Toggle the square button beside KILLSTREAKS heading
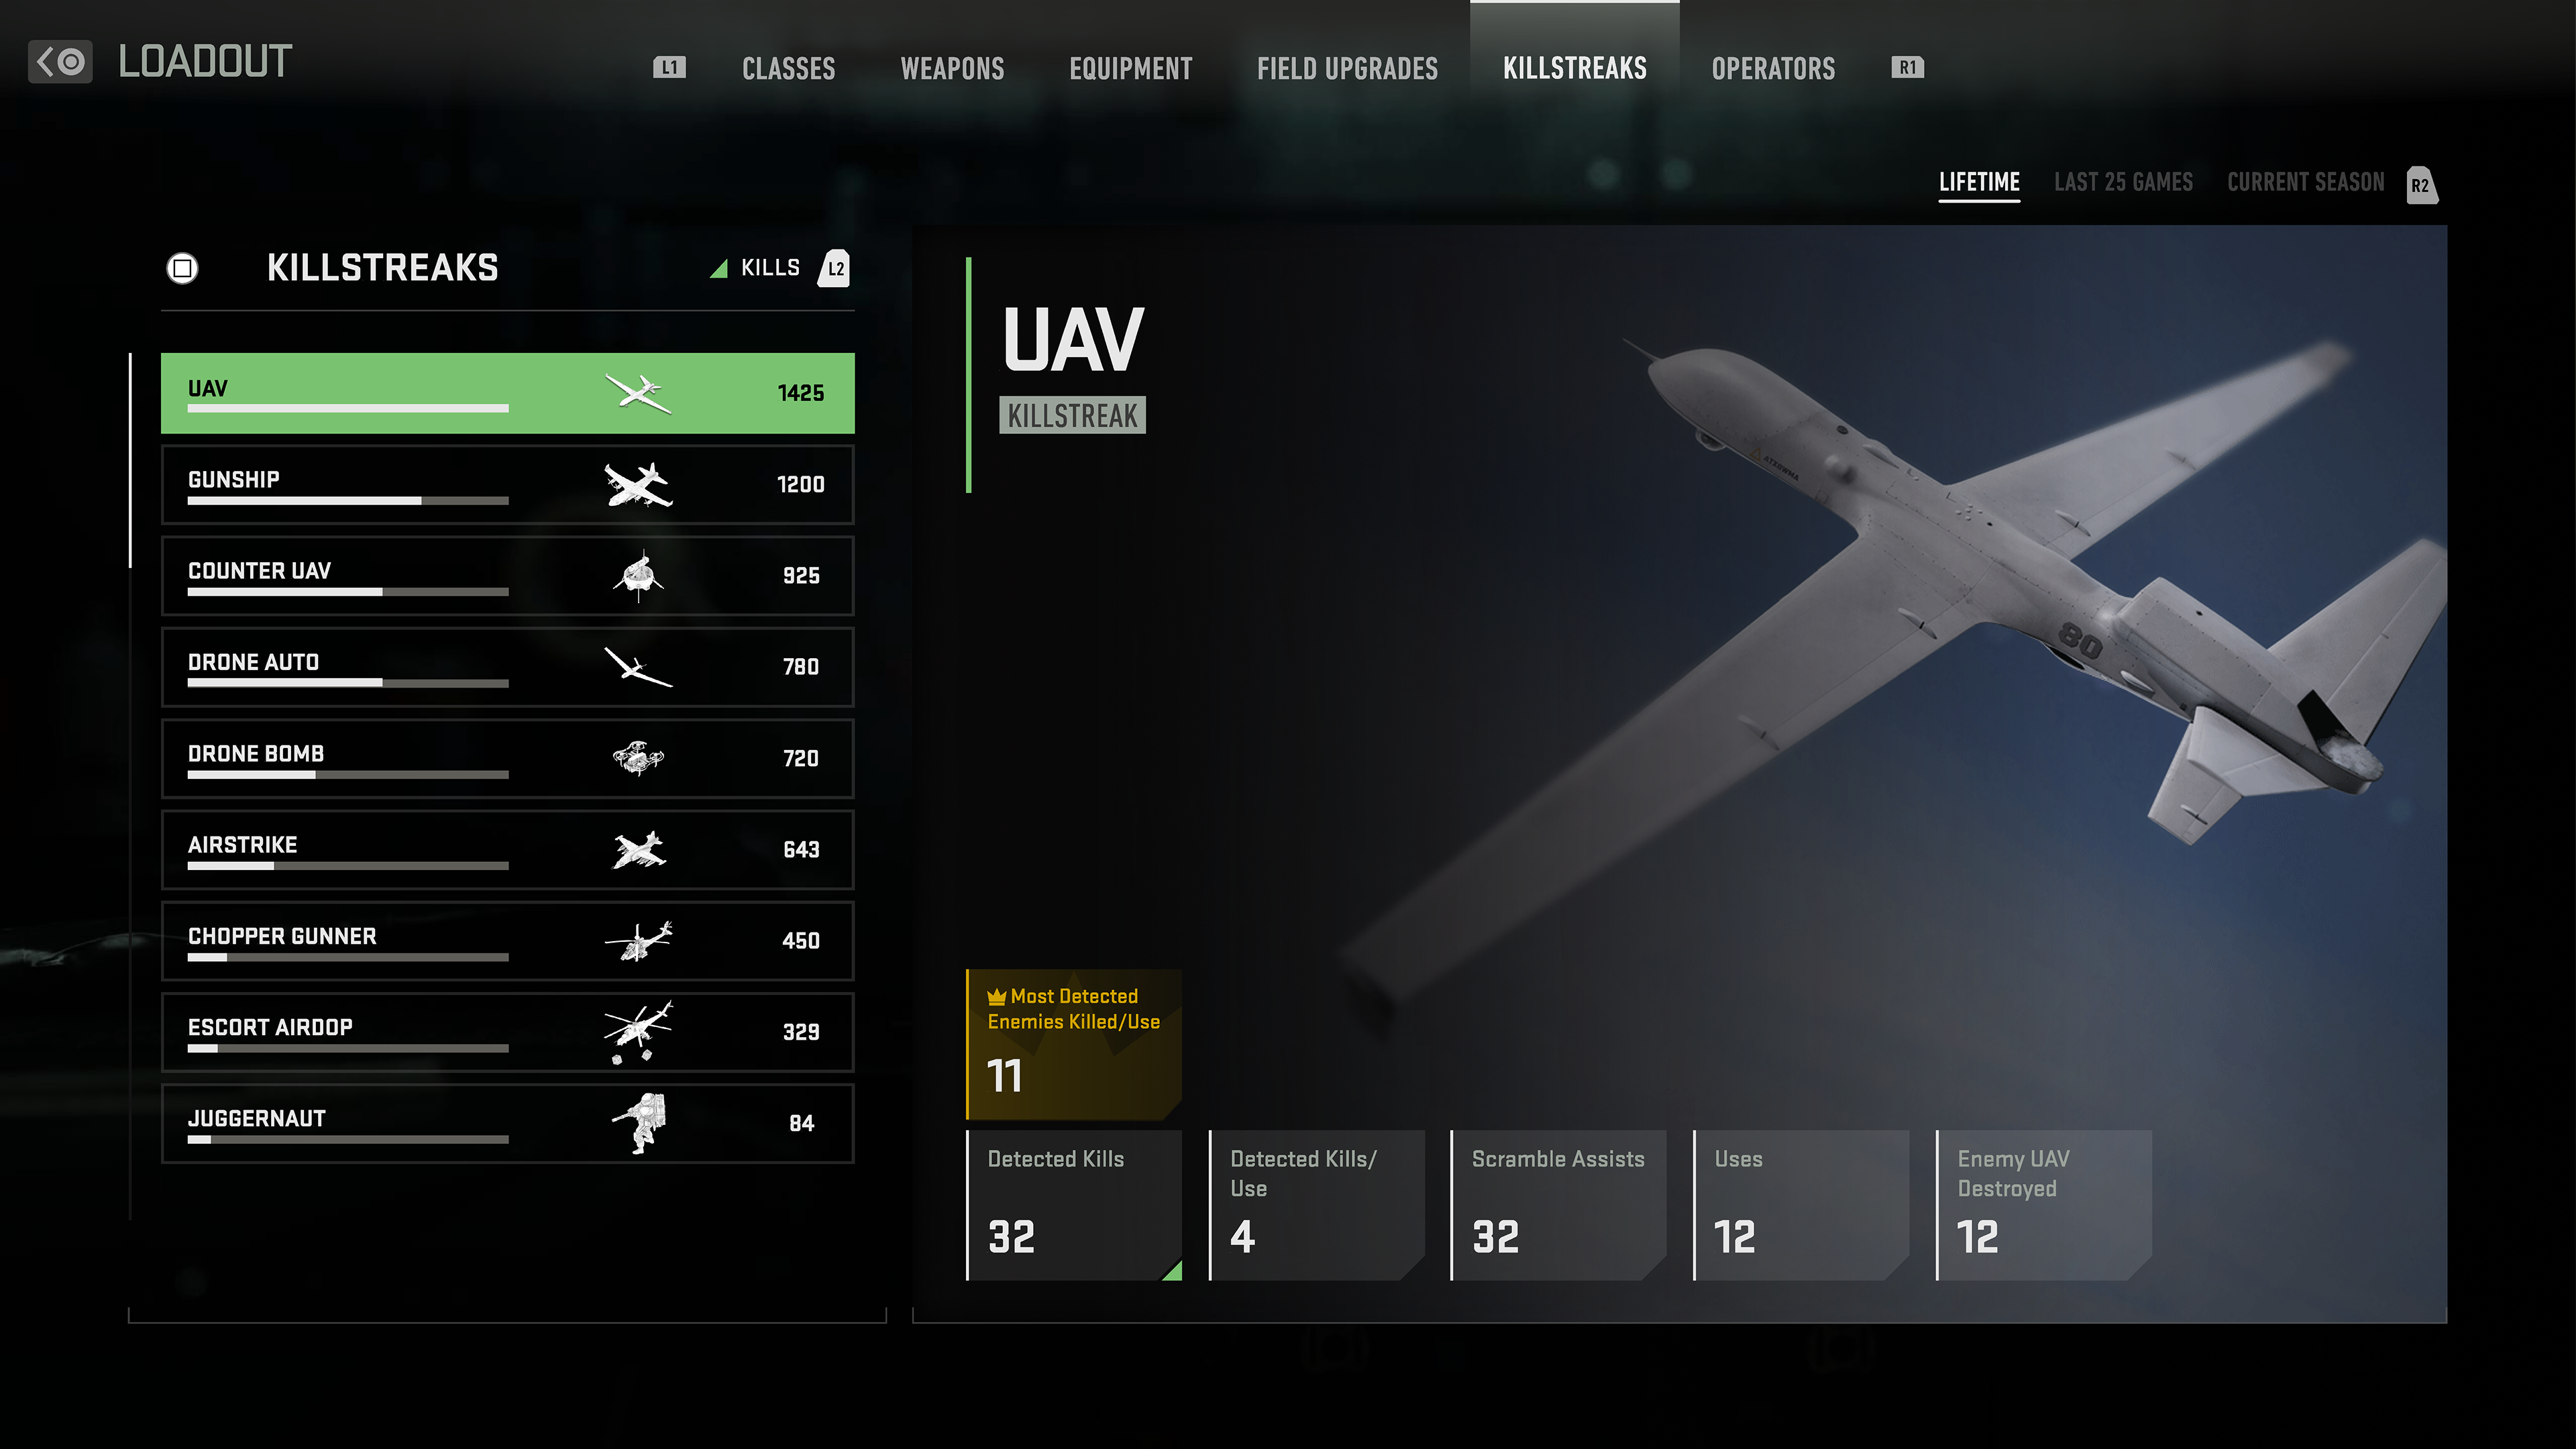2576x1449 pixels. 182,268
